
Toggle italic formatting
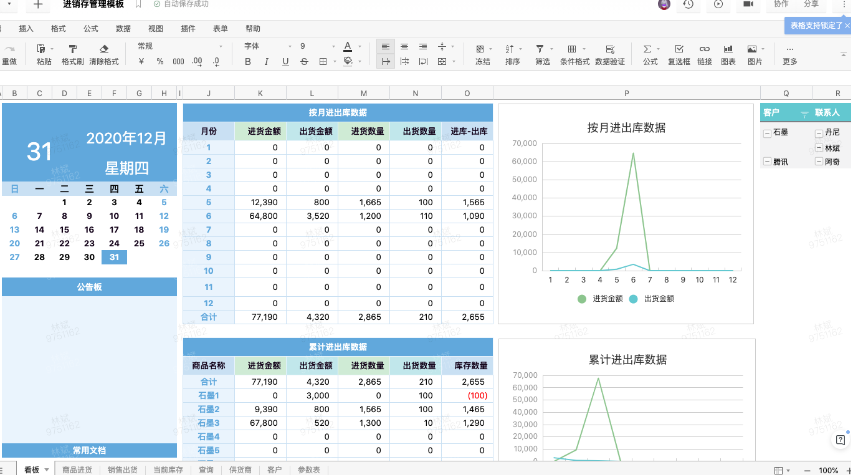coord(266,62)
